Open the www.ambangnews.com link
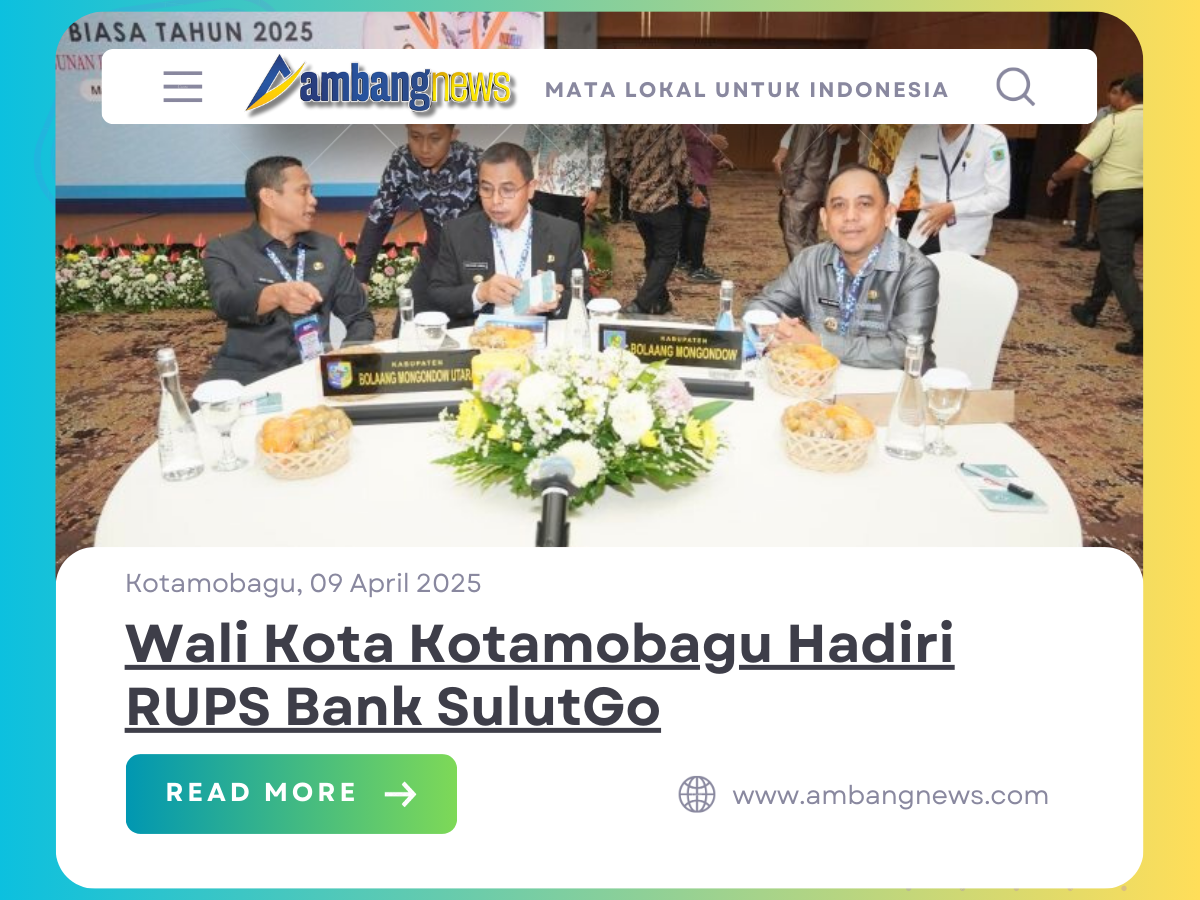This screenshot has height=900, width=1200. 890,796
